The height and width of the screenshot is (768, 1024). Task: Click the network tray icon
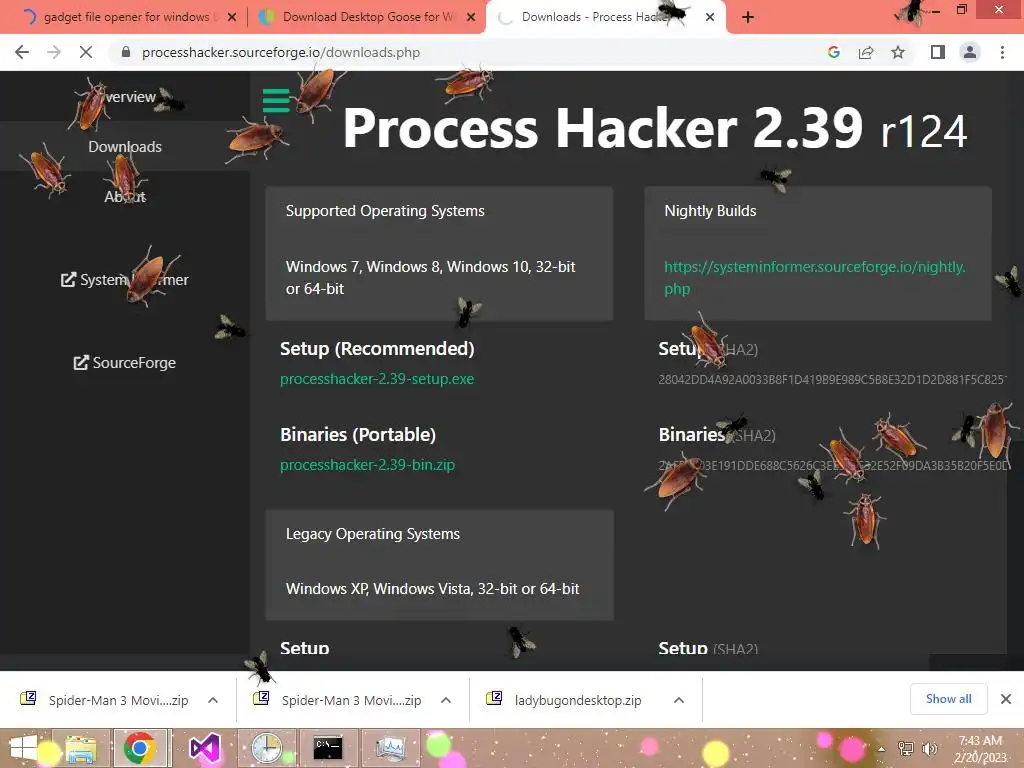pyautogui.click(x=905, y=749)
